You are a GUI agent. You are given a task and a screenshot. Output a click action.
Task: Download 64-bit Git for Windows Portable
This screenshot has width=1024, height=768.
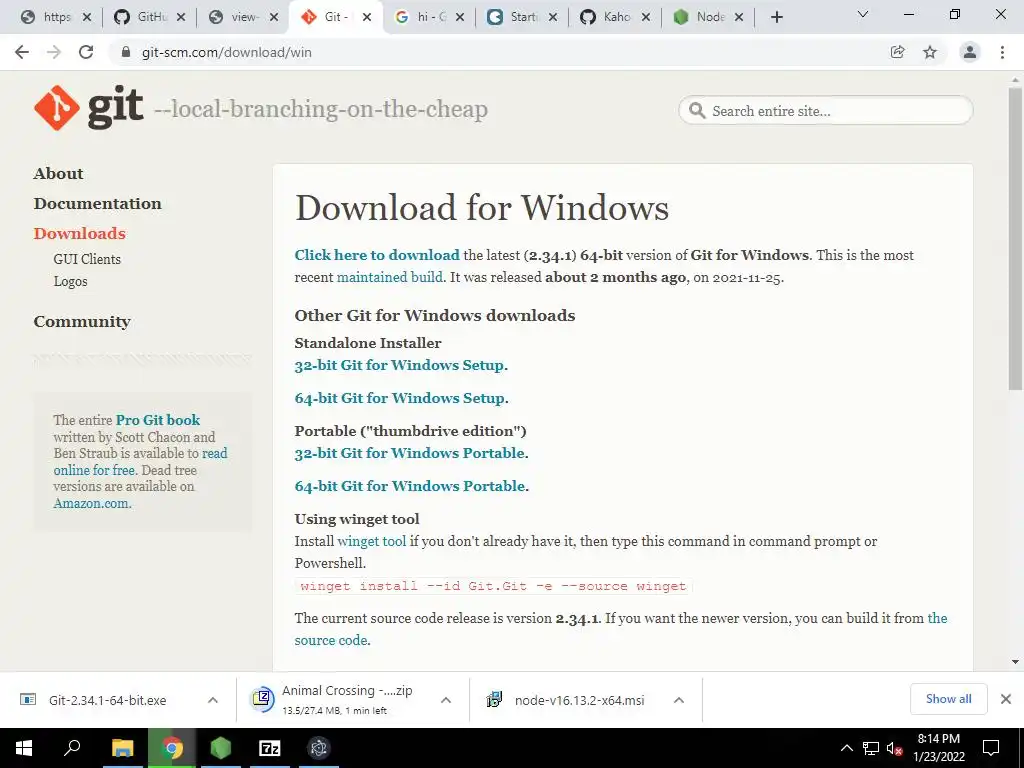tap(409, 486)
